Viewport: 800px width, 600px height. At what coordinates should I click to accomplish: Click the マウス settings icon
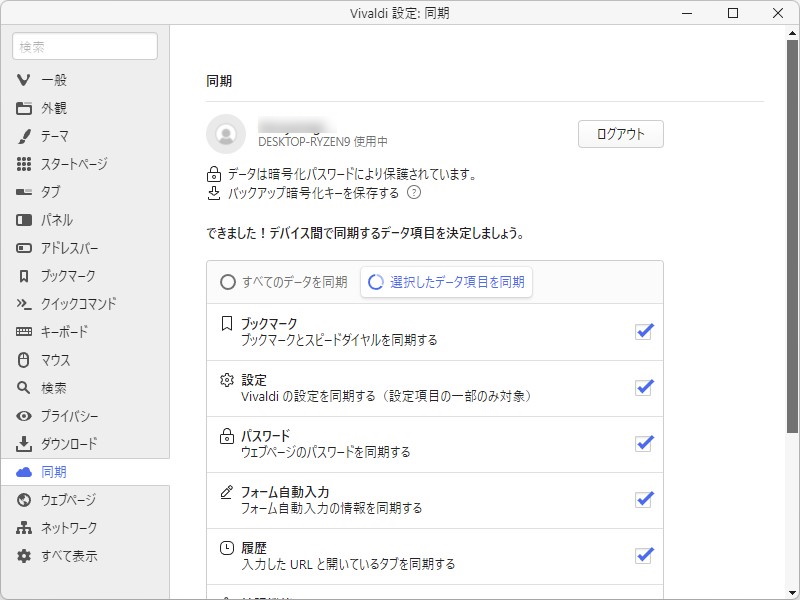22,360
